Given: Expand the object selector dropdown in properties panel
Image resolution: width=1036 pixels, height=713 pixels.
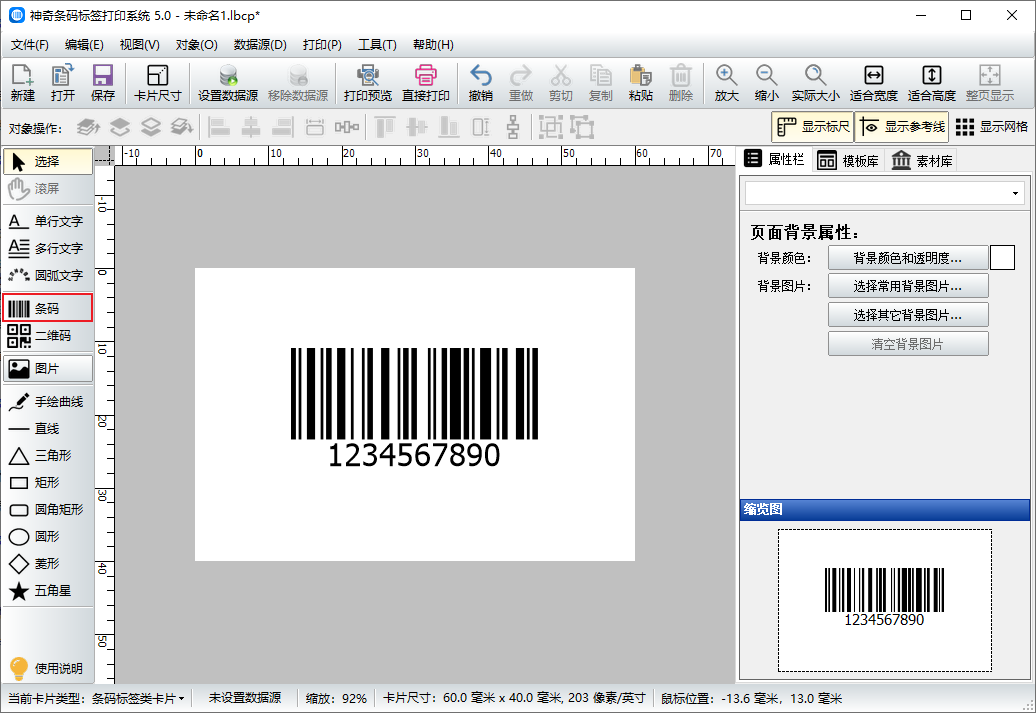Looking at the screenshot, I should [1016, 193].
